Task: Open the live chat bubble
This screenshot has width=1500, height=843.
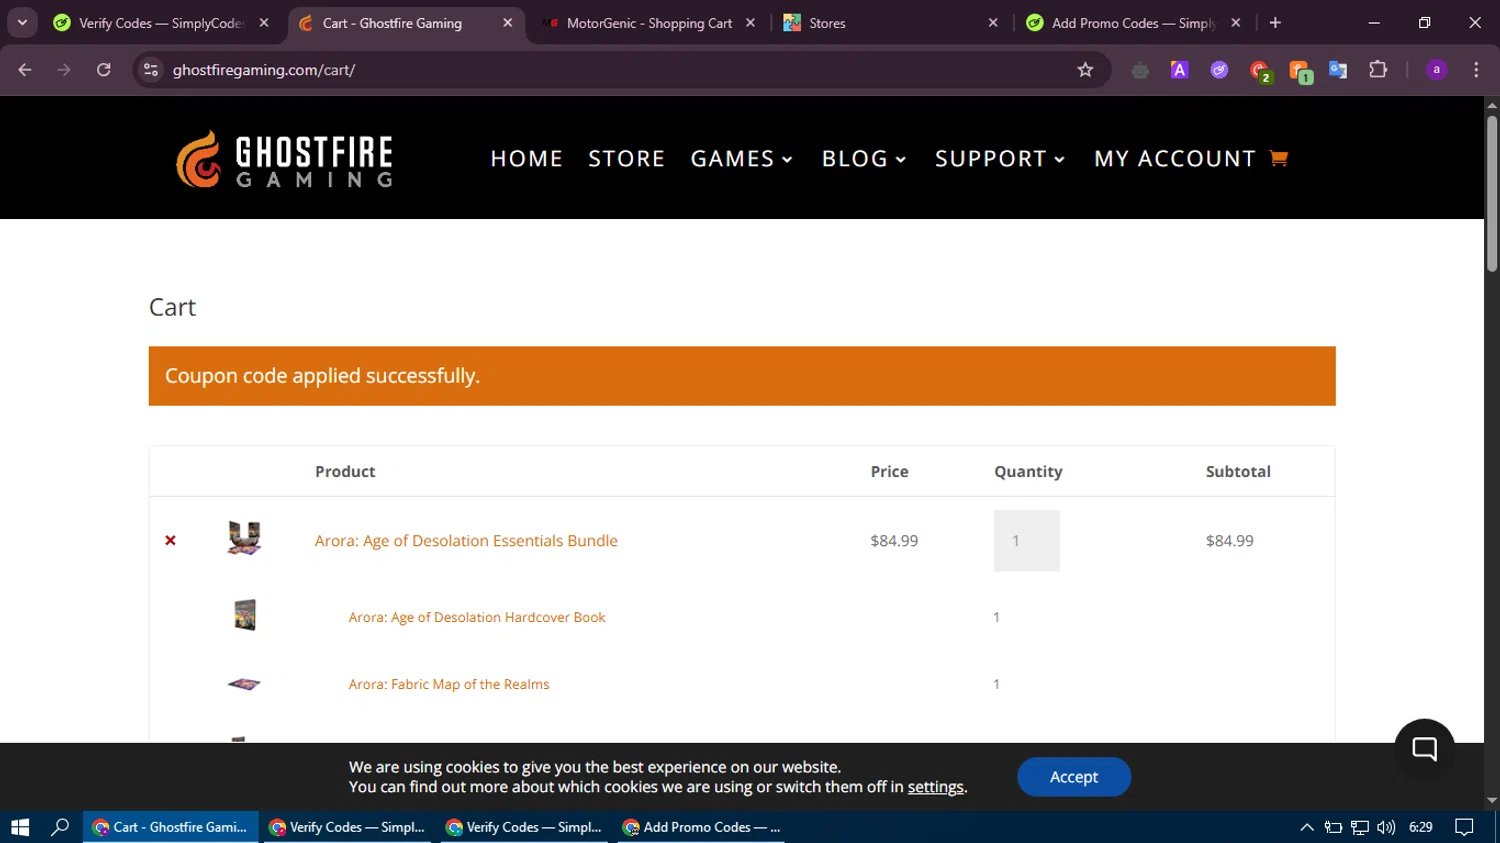Action: point(1424,748)
